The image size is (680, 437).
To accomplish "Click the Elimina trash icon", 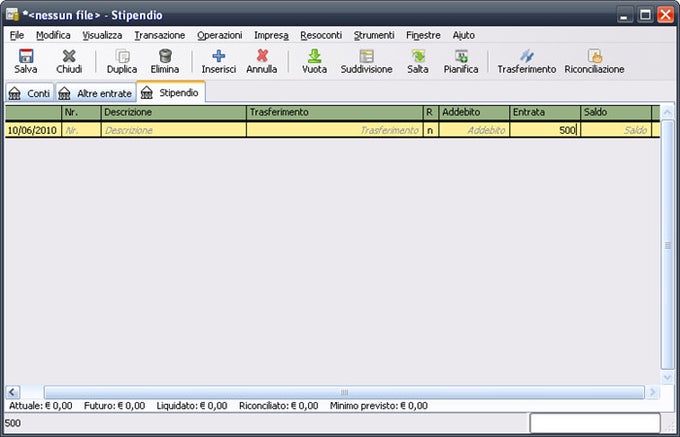I will [165, 56].
